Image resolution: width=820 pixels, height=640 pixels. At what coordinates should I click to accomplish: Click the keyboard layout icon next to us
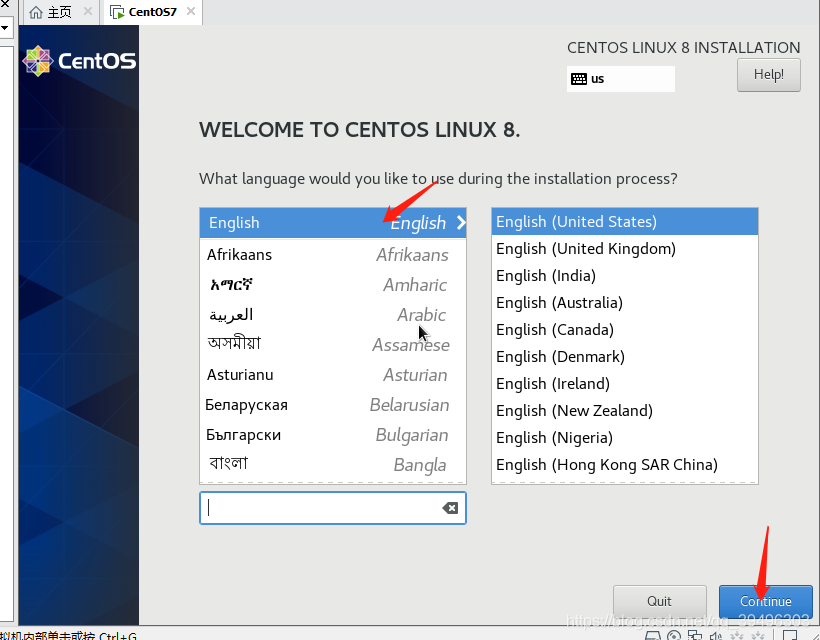pos(578,79)
